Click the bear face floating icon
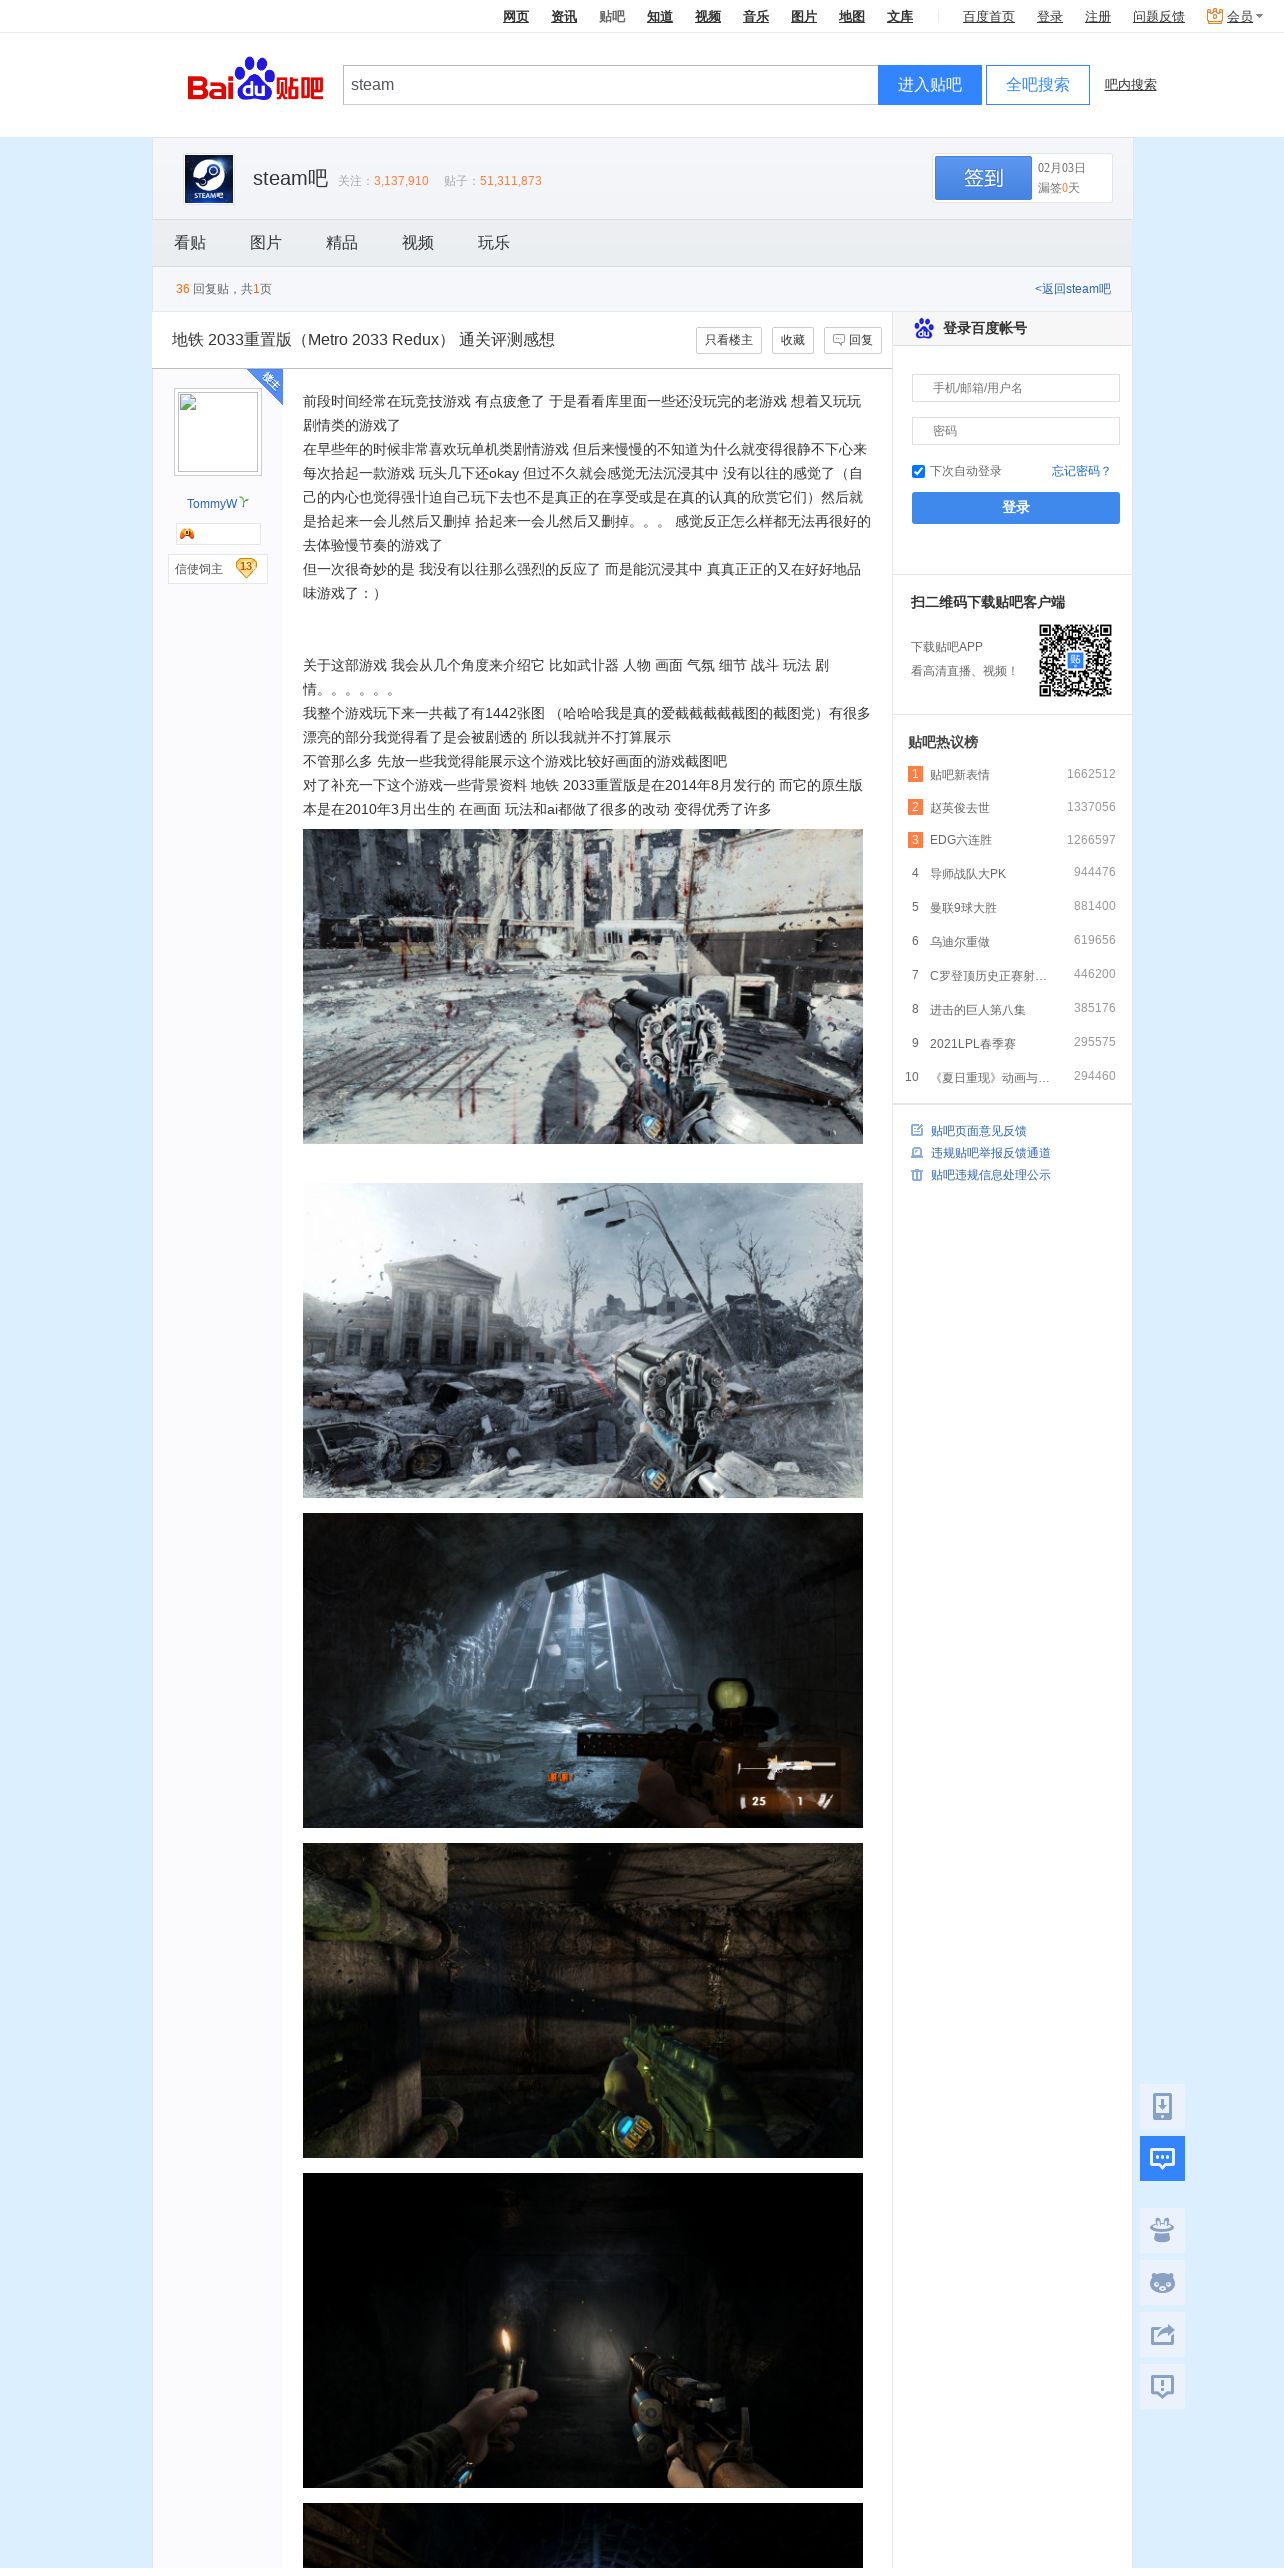1284x2568 pixels. [x=1162, y=2282]
